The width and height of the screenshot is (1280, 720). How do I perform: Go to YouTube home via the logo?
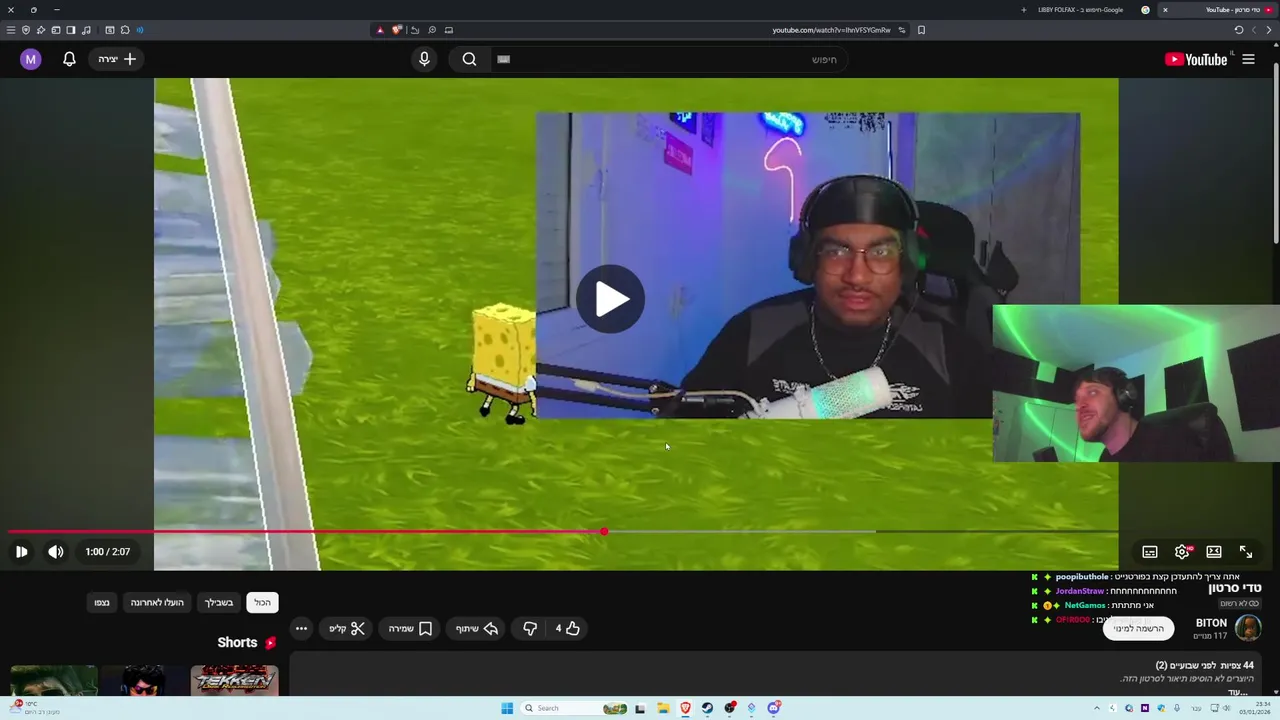[1196, 59]
